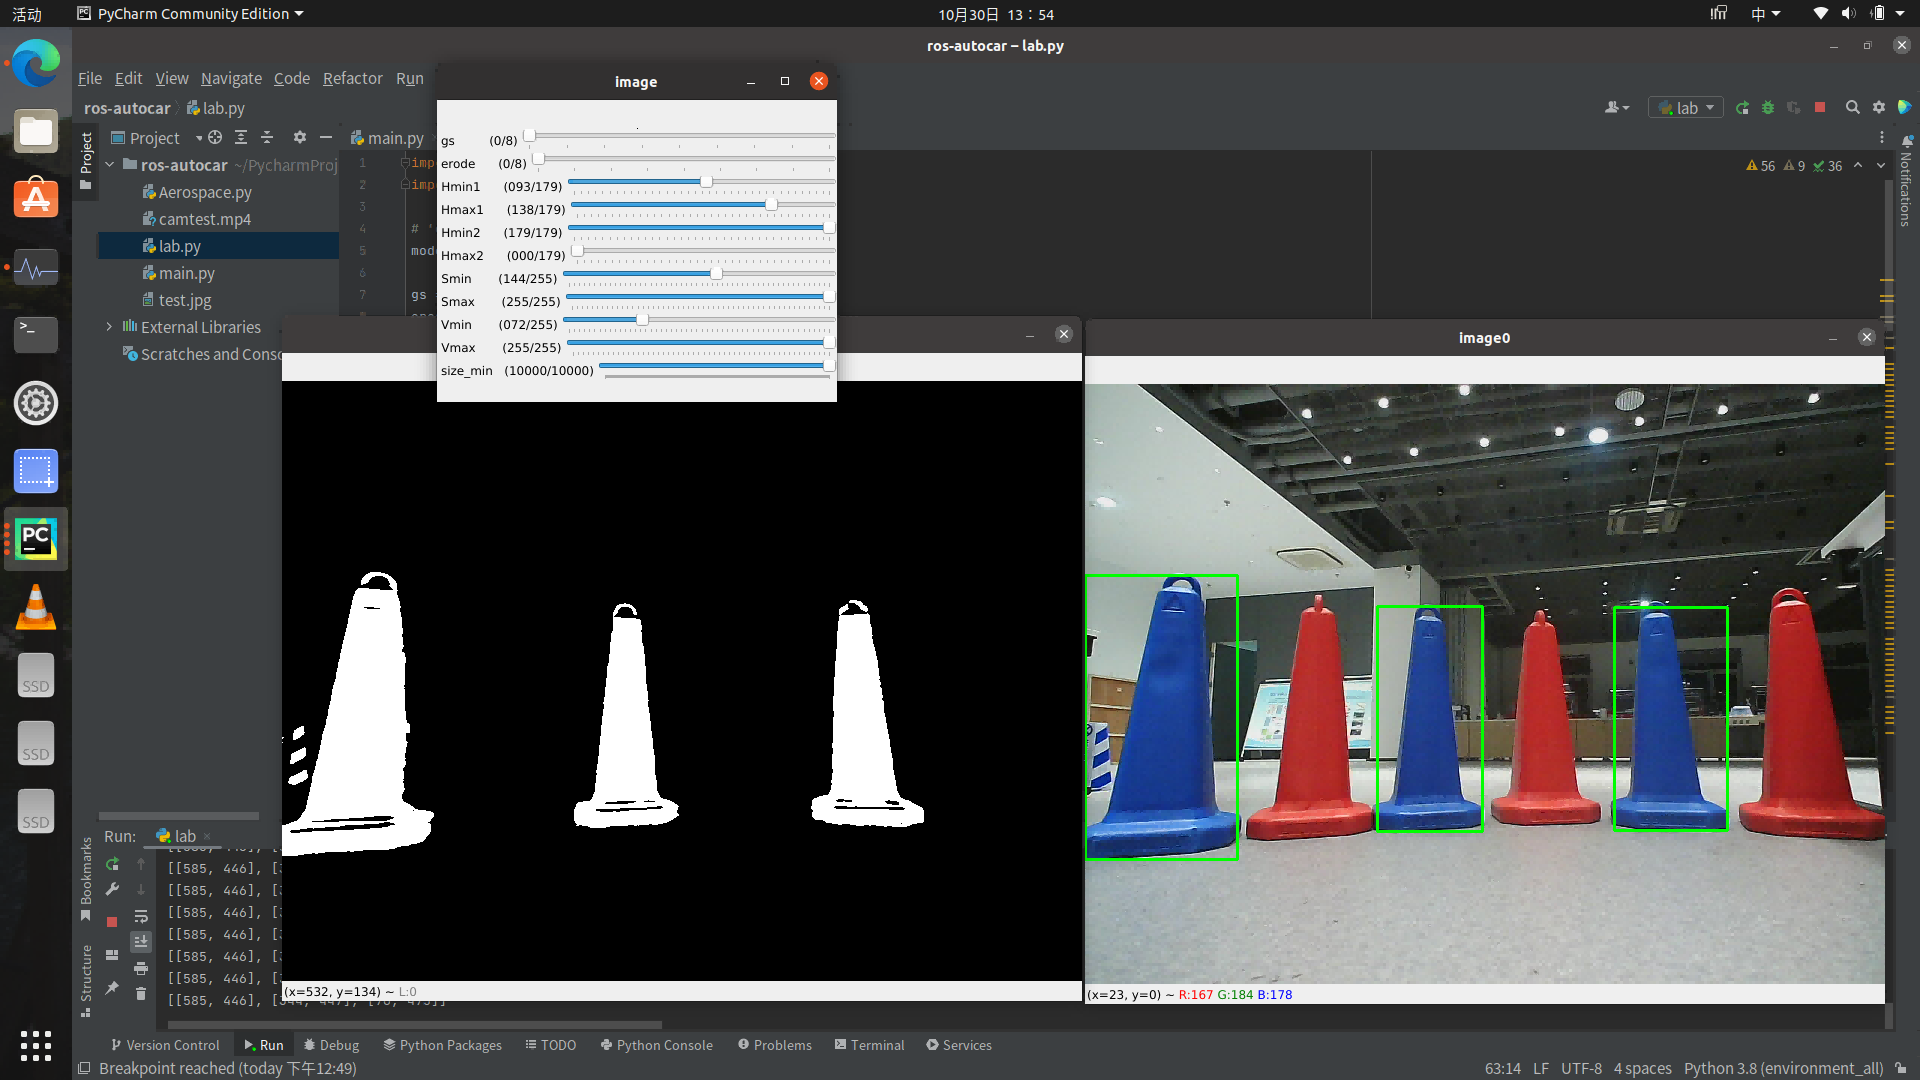
Task: Click the Notifications bell icon
Action: (x=1907, y=141)
